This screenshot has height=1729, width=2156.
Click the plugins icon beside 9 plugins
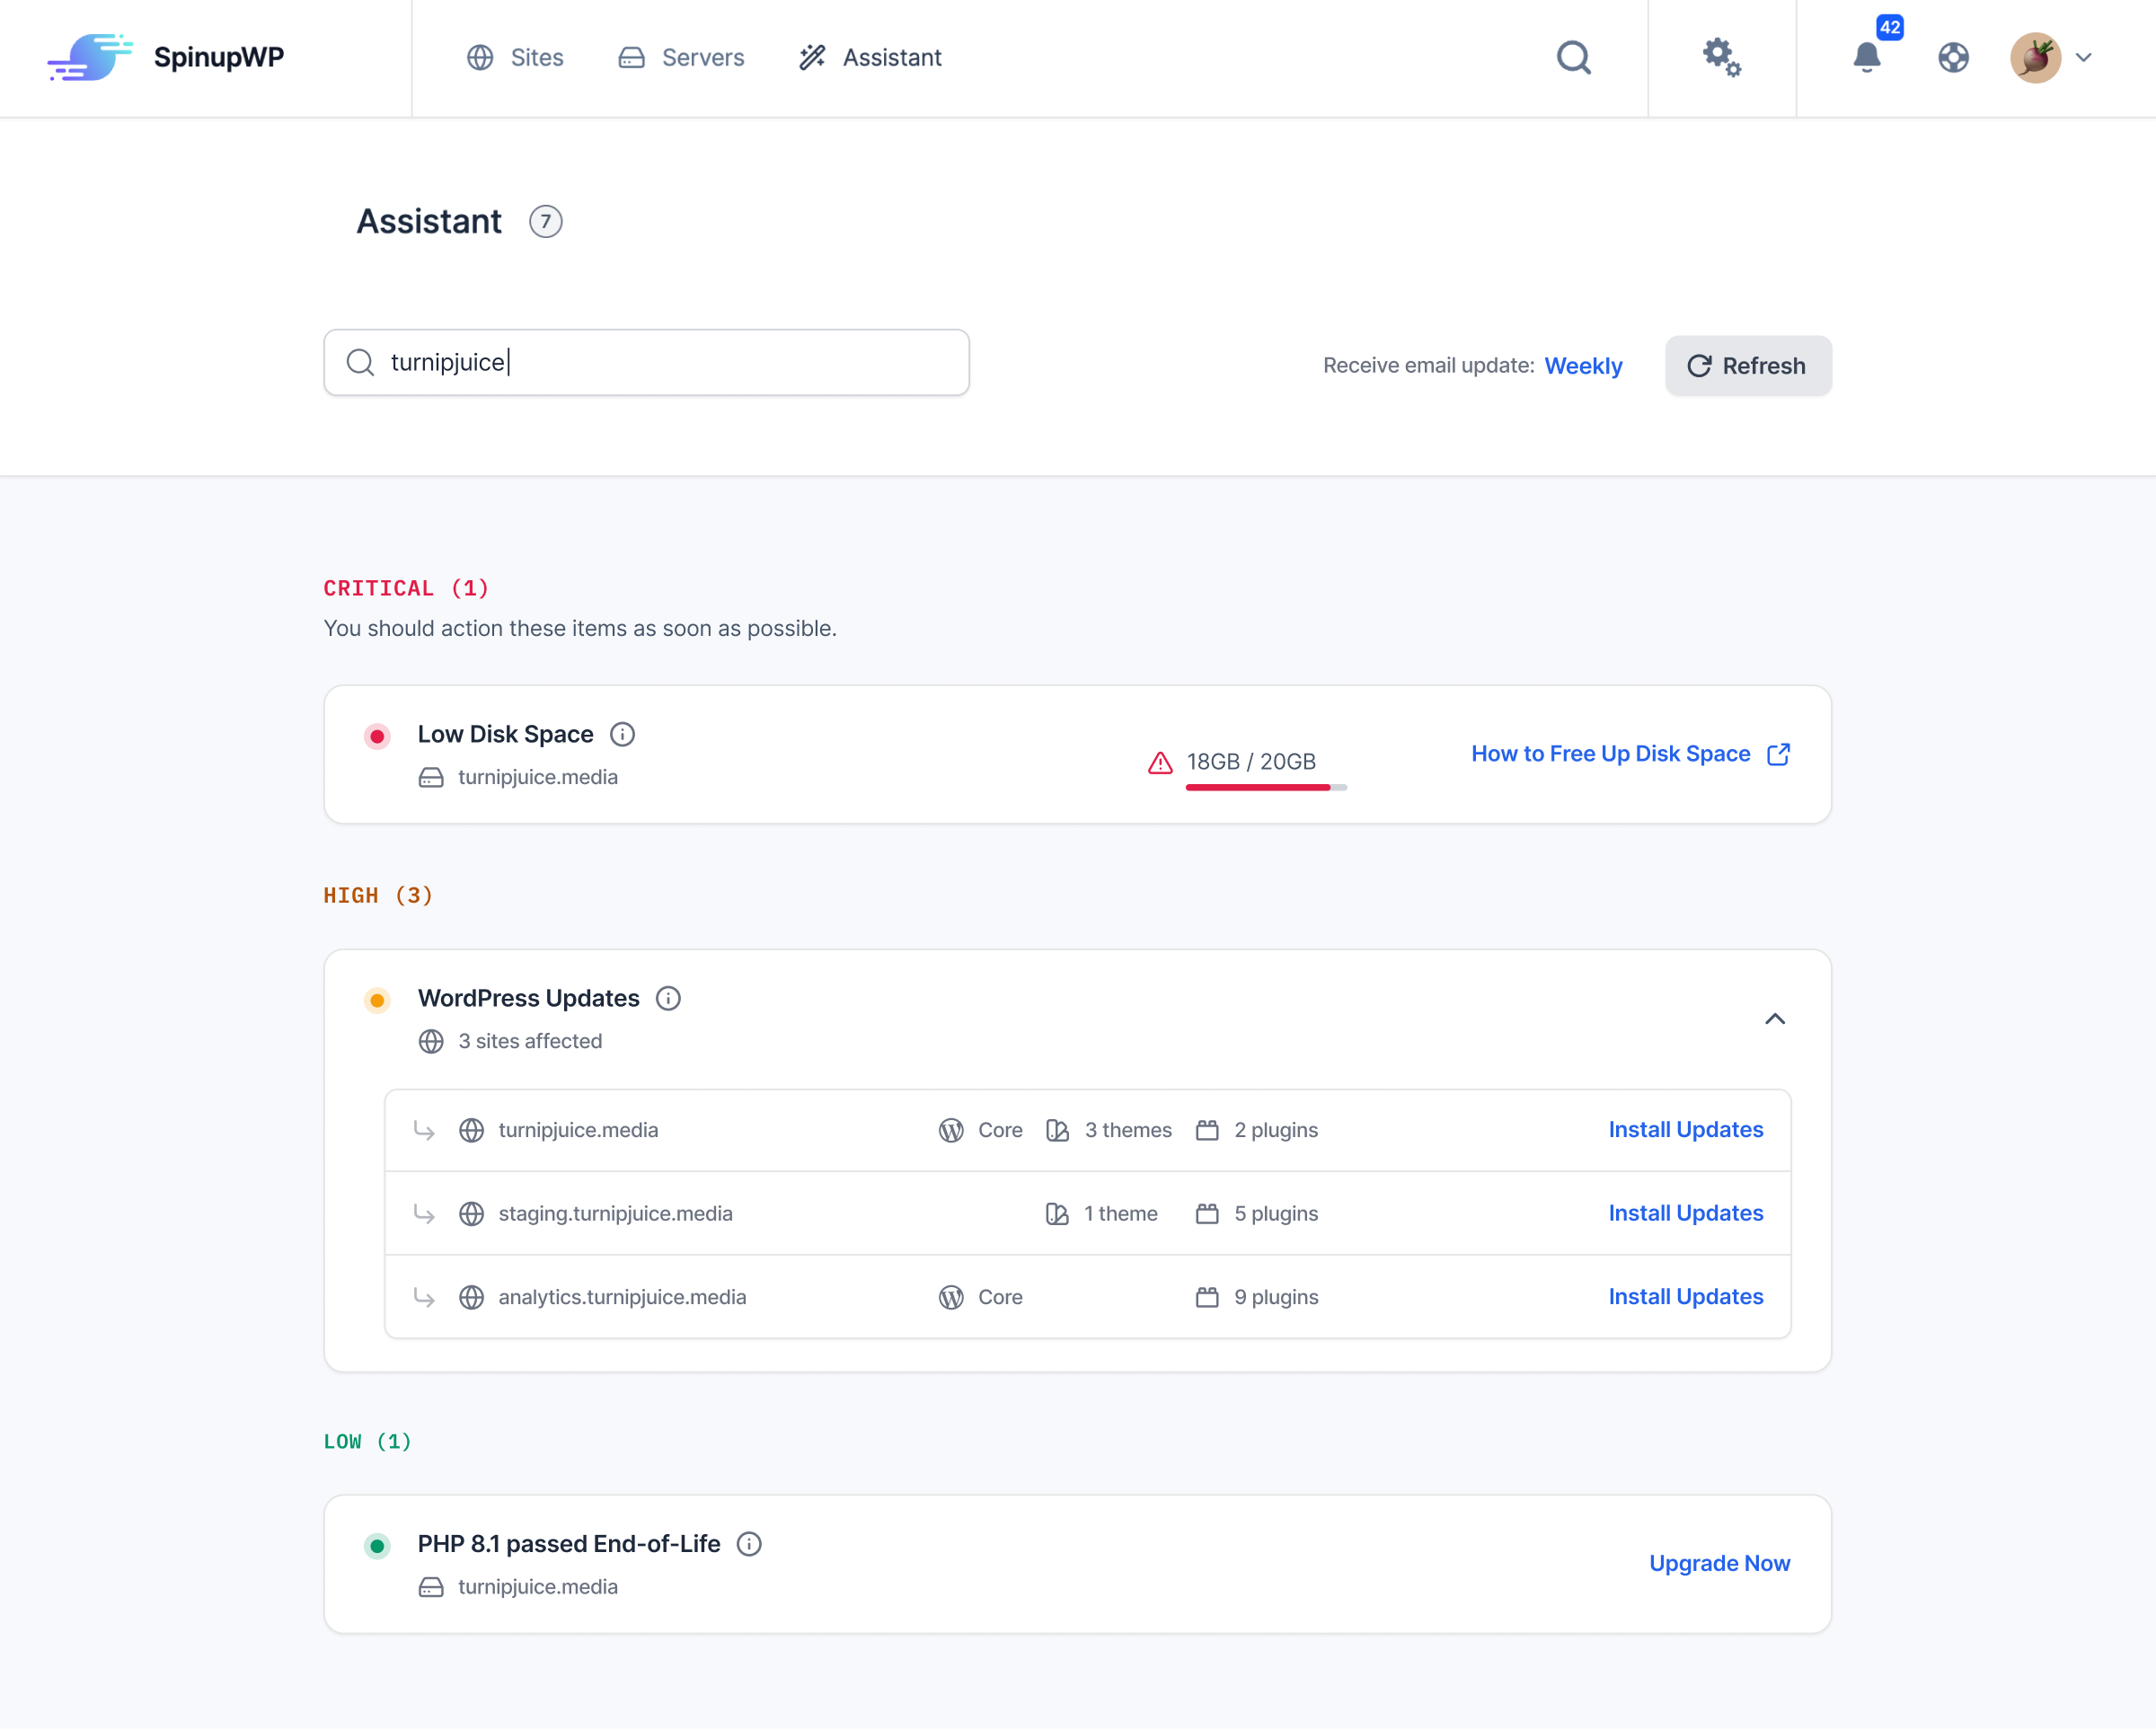[x=1207, y=1298]
